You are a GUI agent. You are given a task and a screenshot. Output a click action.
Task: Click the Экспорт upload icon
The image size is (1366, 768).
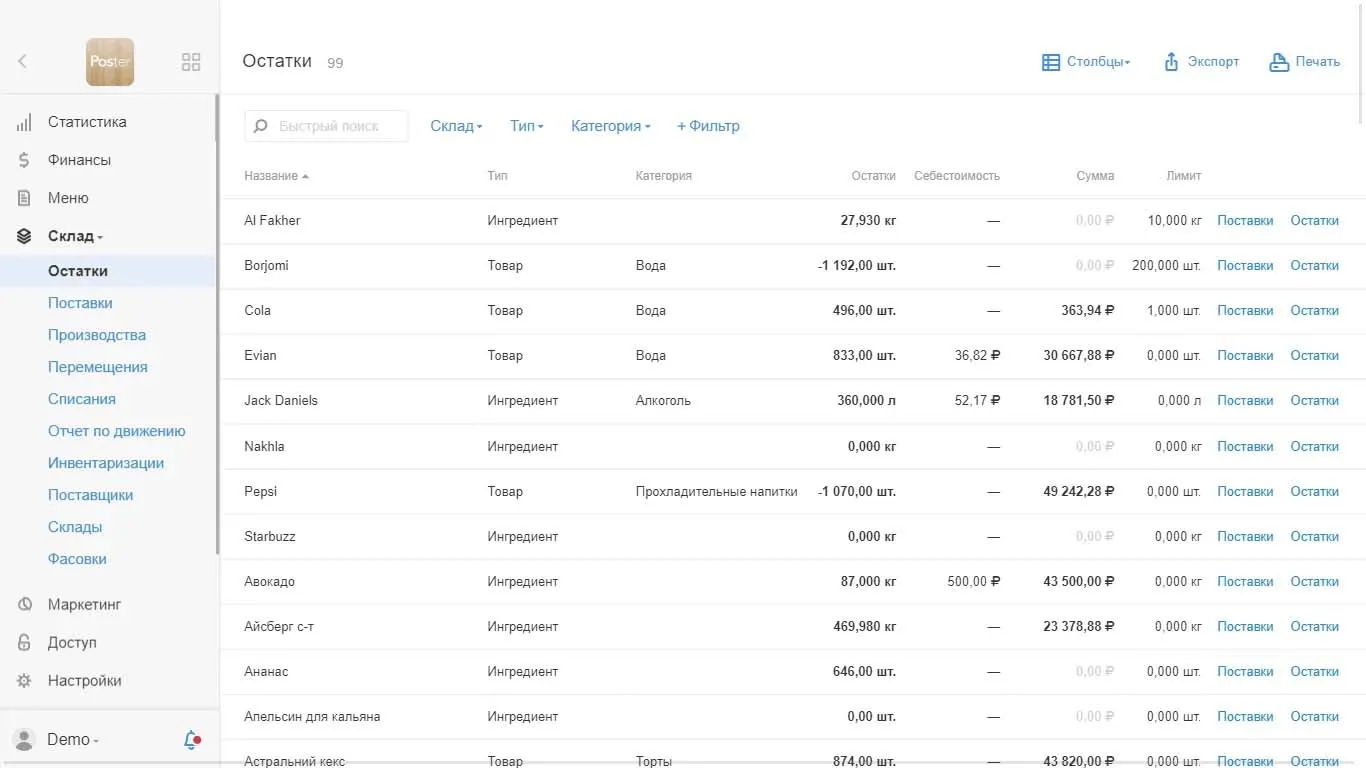[1171, 62]
